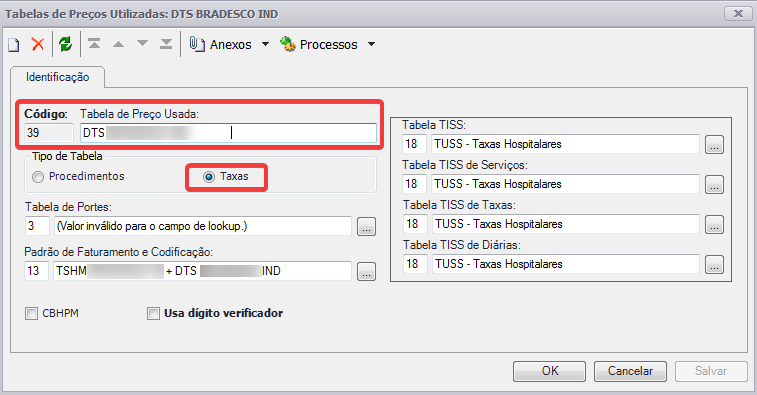The image size is (757, 395).
Task: Expand the Processos dropdown arrow
Action: coord(371,44)
